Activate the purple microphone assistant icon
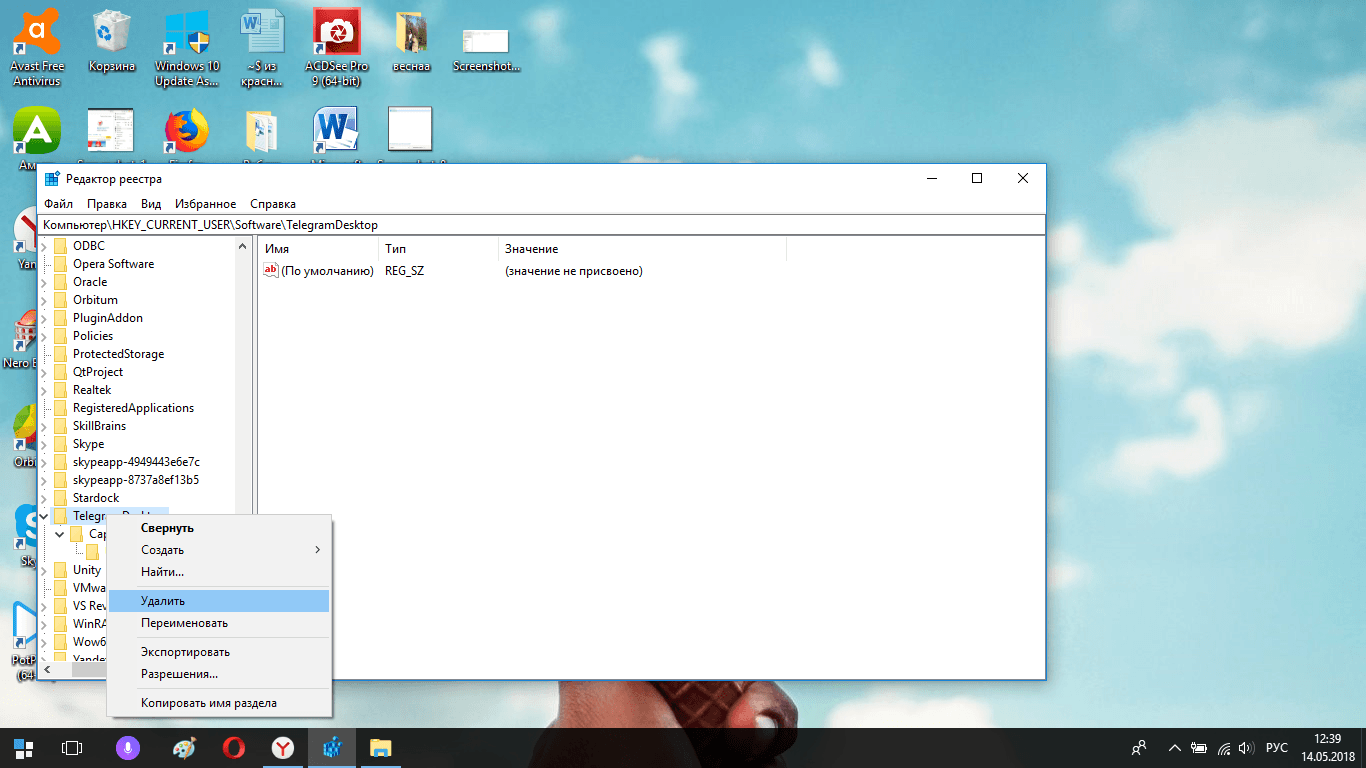The width and height of the screenshot is (1366, 768). [x=127, y=747]
